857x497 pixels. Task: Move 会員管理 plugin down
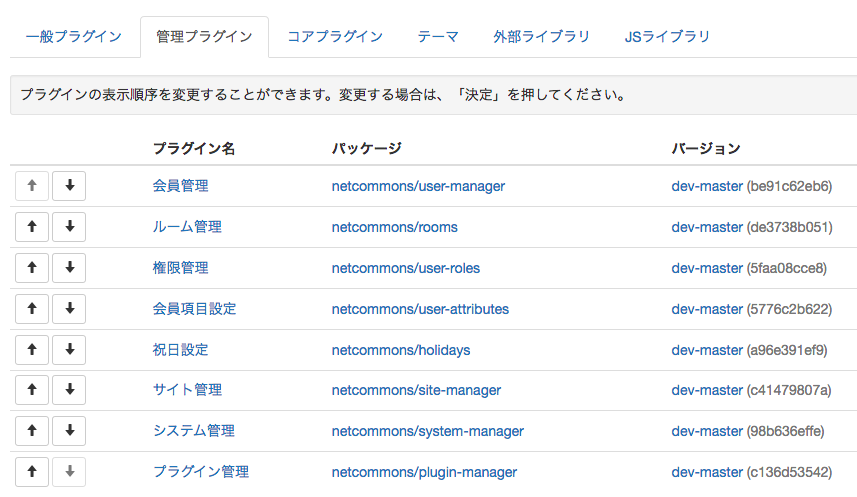click(x=69, y=186)
